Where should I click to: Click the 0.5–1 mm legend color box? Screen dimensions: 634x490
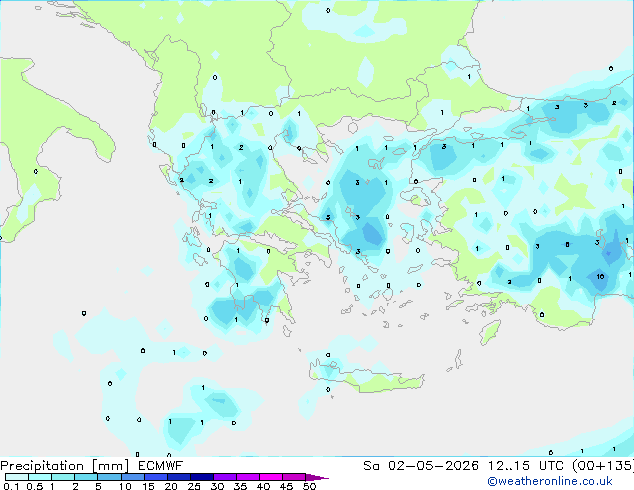point(40,477)
